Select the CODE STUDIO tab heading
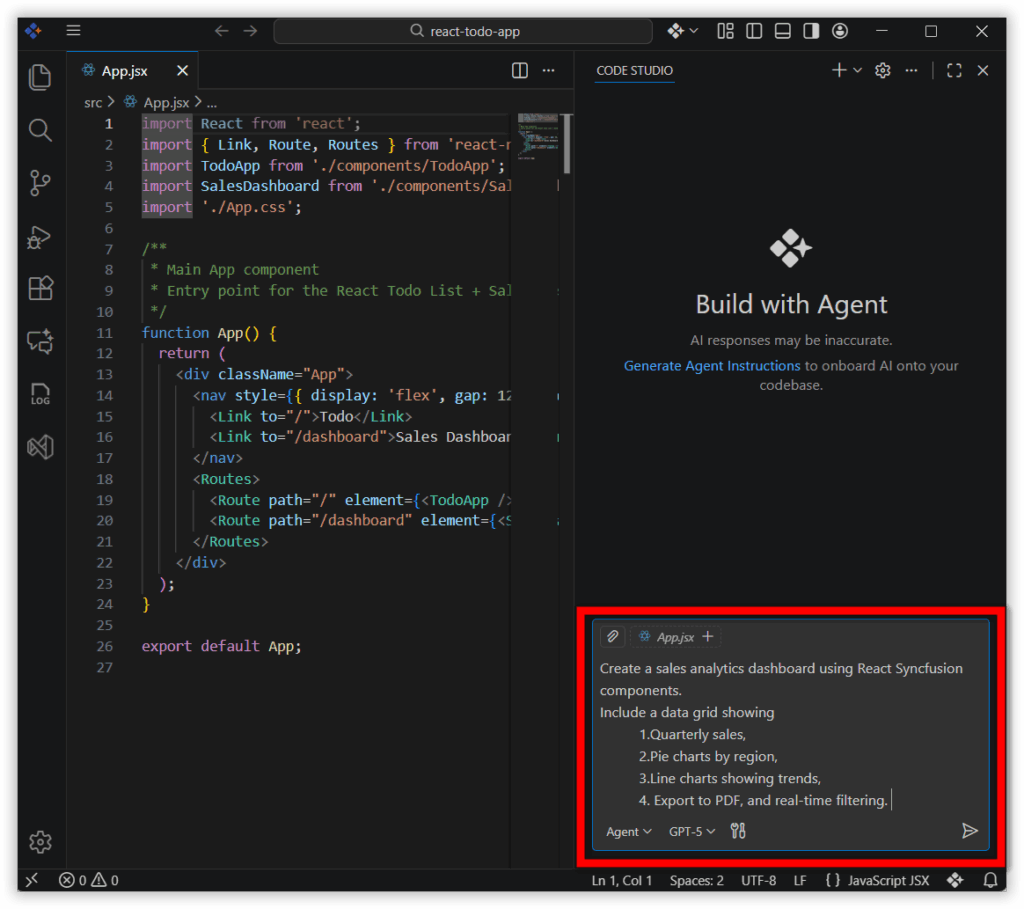Viewport: 1024px width, 909px height. point(634,71)
